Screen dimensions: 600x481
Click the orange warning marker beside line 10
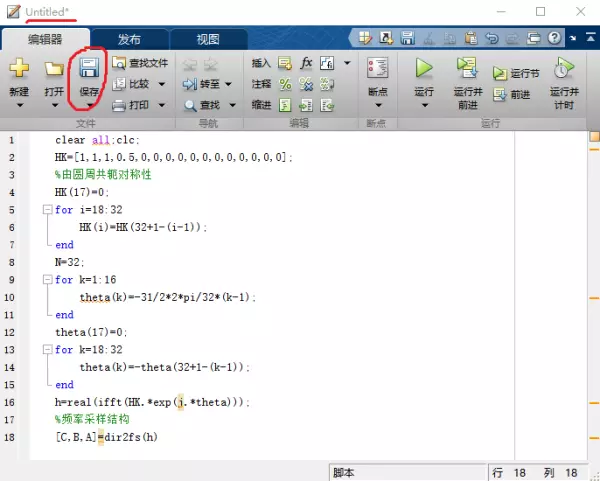click(x=594, y=298)
